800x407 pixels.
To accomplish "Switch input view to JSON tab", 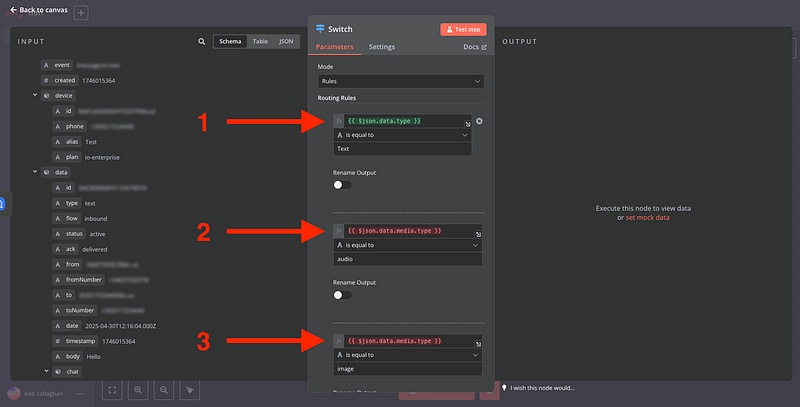I will pos(286,42).
